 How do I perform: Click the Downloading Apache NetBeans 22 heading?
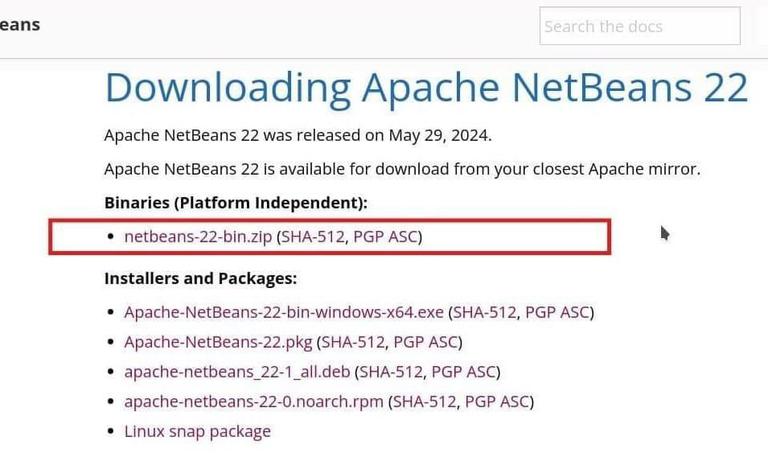426,88
